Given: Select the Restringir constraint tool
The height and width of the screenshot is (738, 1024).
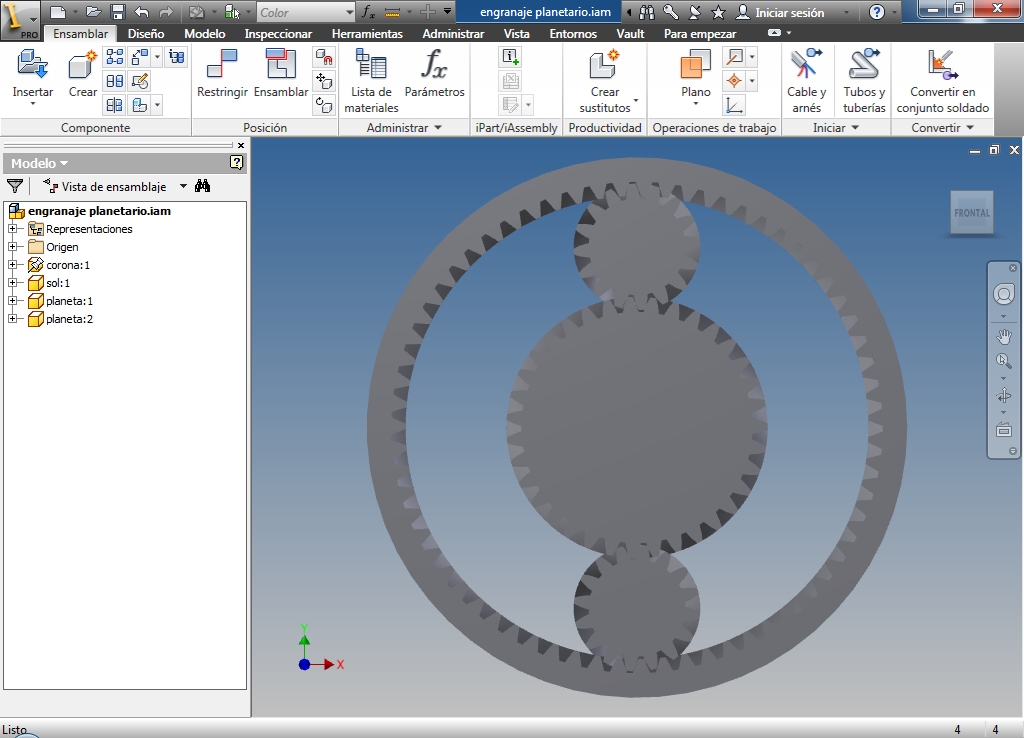Looking at the screenshot, I should 222,67.
